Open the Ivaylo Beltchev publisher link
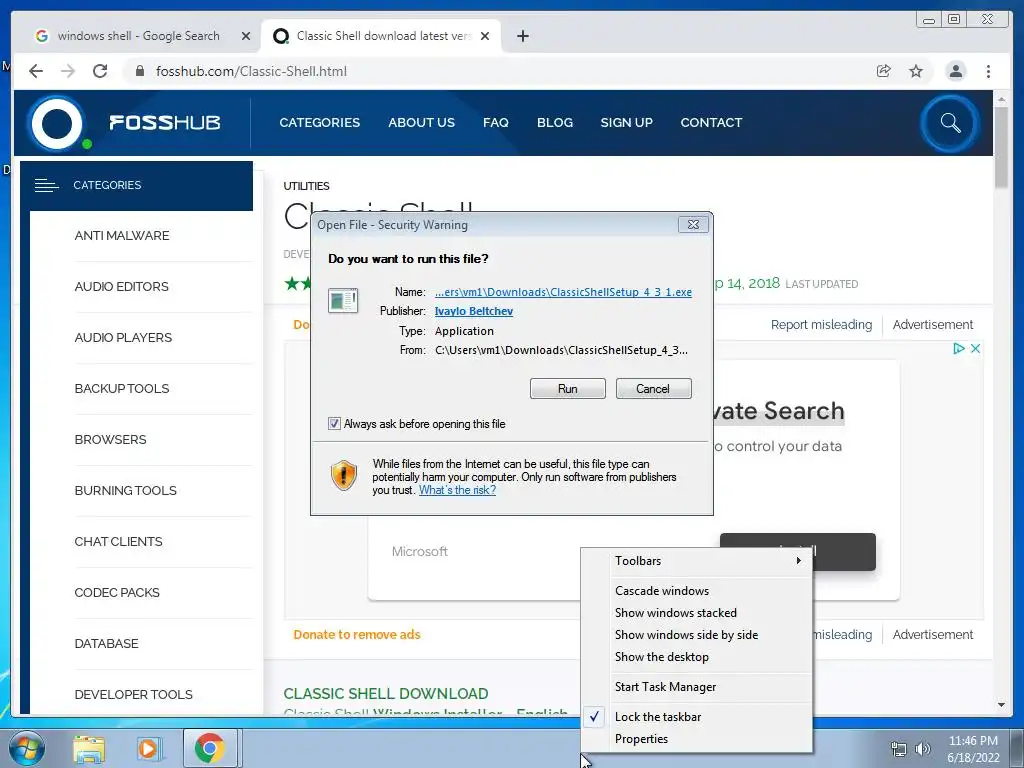This screenshot has width=1024, height=768. (473, 312)
